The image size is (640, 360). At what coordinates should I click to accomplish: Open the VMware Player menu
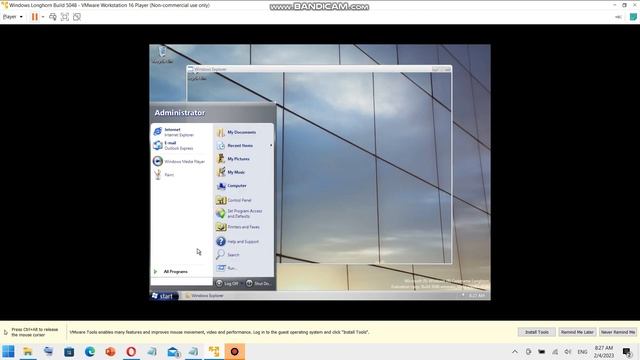point(12,17)
